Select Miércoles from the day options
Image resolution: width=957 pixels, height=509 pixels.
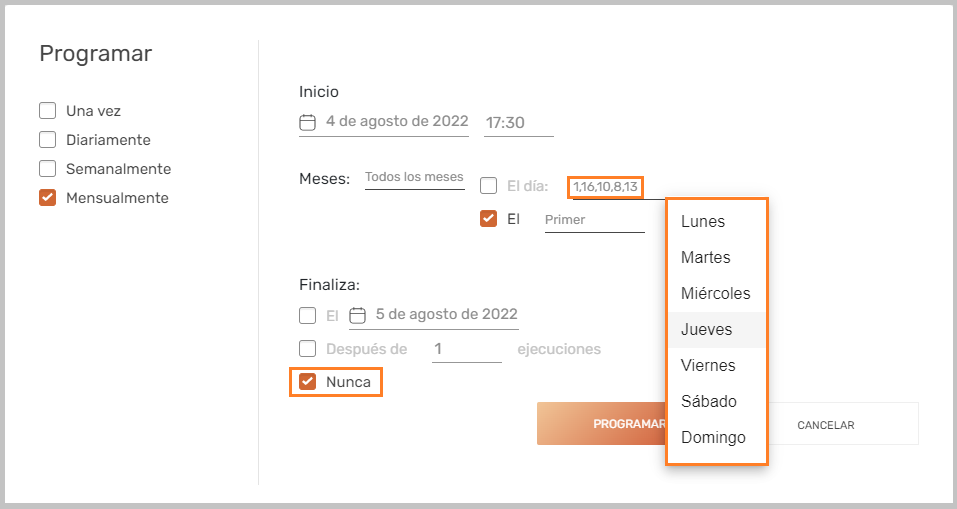(x=717, y=294)
